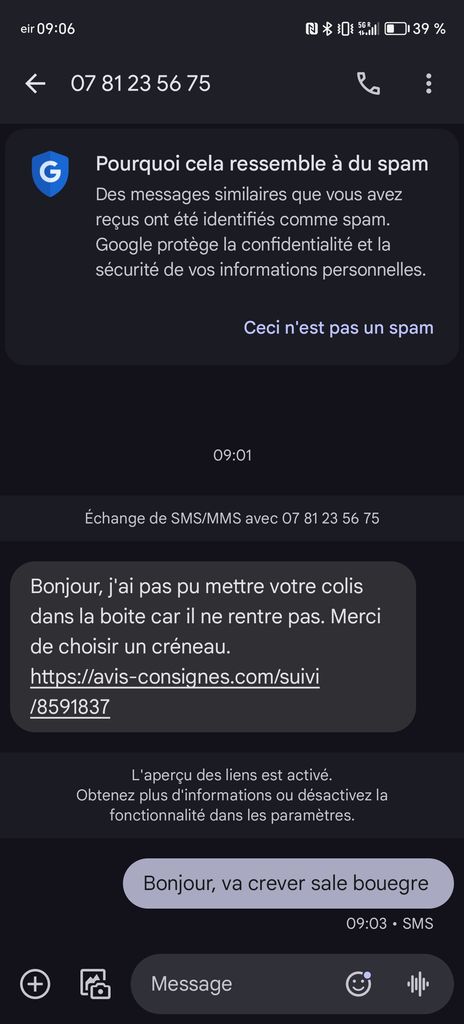464x1024 pixels.
Task: Open the emoji picker
Action: pos(358,984)
